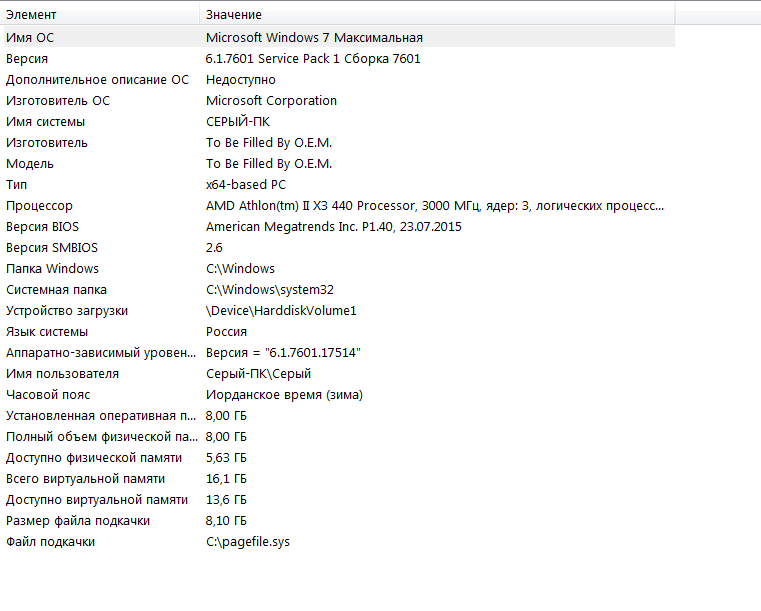Select the "Язык системы" row

click(47, 331)
